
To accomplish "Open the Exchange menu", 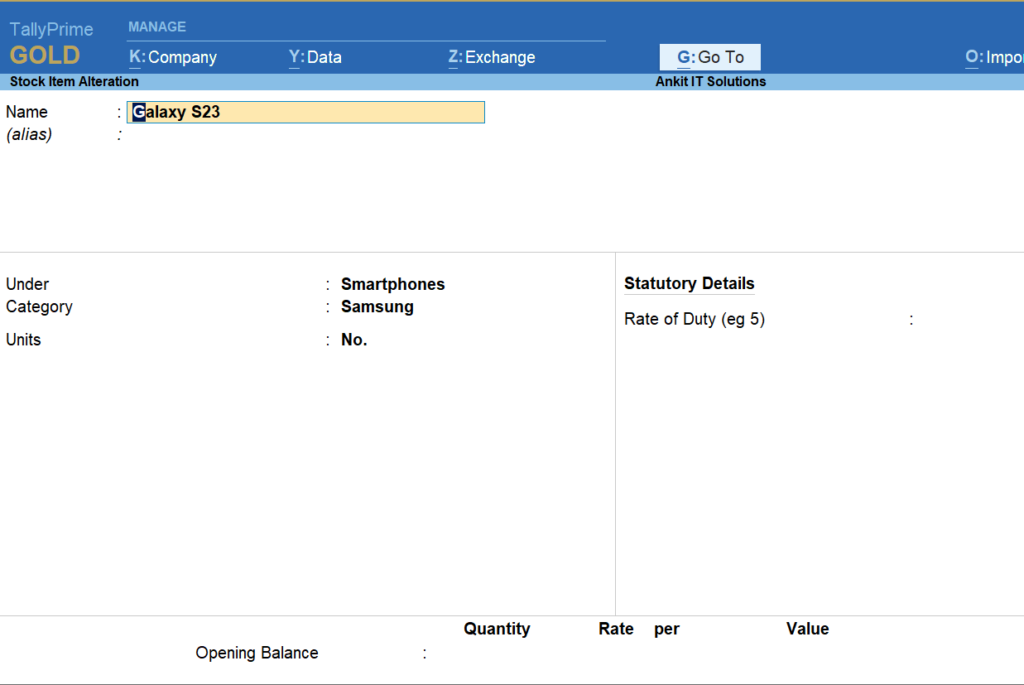I will pos(492,57).
